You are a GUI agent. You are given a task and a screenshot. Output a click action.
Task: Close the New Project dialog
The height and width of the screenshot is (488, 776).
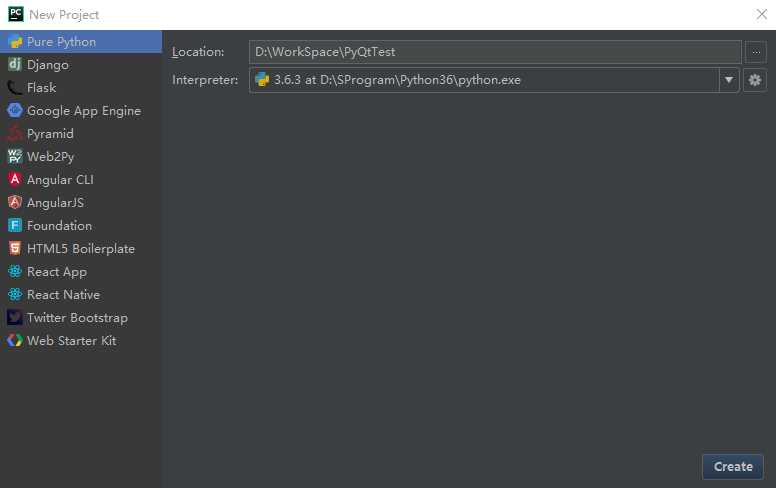click(x=762, y=14)
